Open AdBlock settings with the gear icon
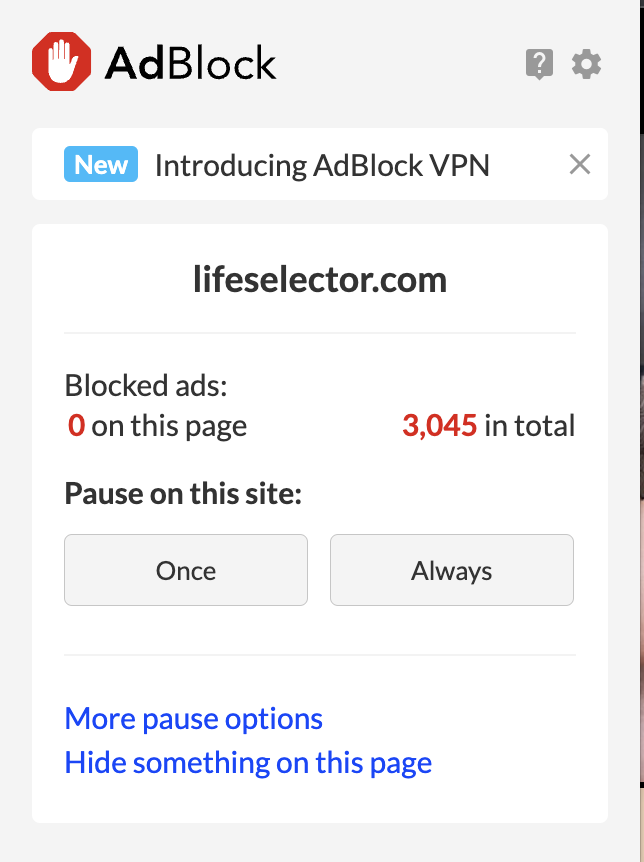 point(587,65)
